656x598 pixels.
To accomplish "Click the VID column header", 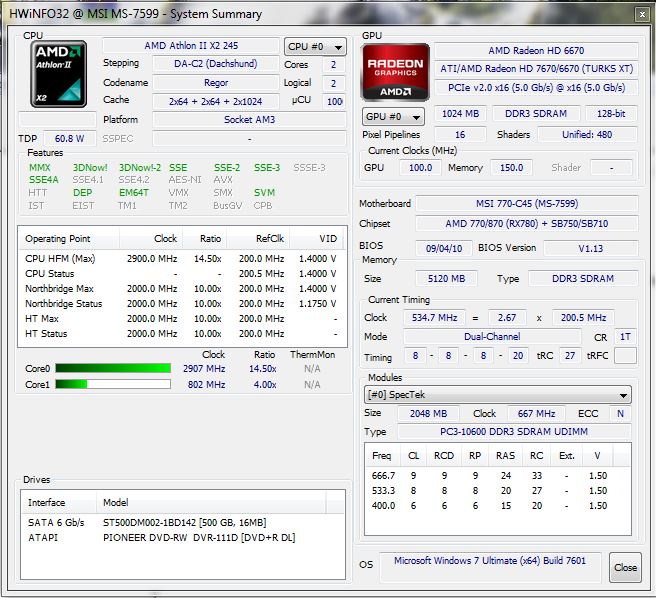I will click(317, 239).
